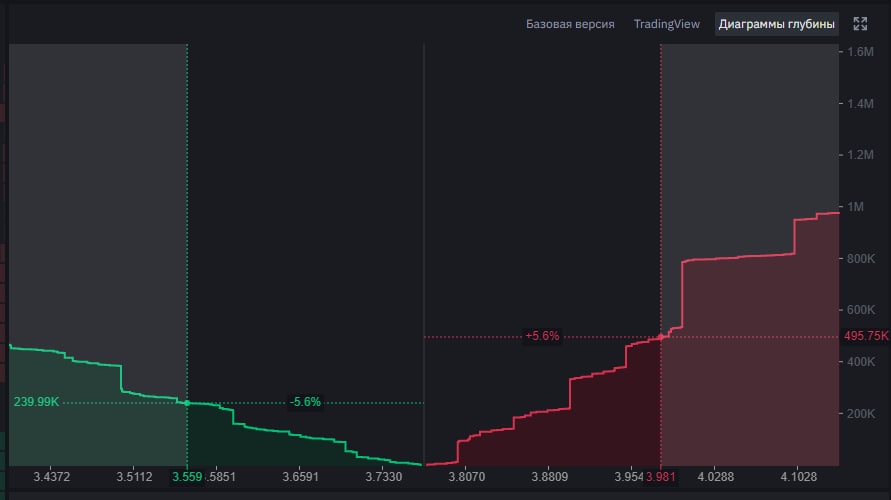This screenshot has width=891, height=500.
Task: Switch to the Базовая версия tab
Action: click(570, 24)
